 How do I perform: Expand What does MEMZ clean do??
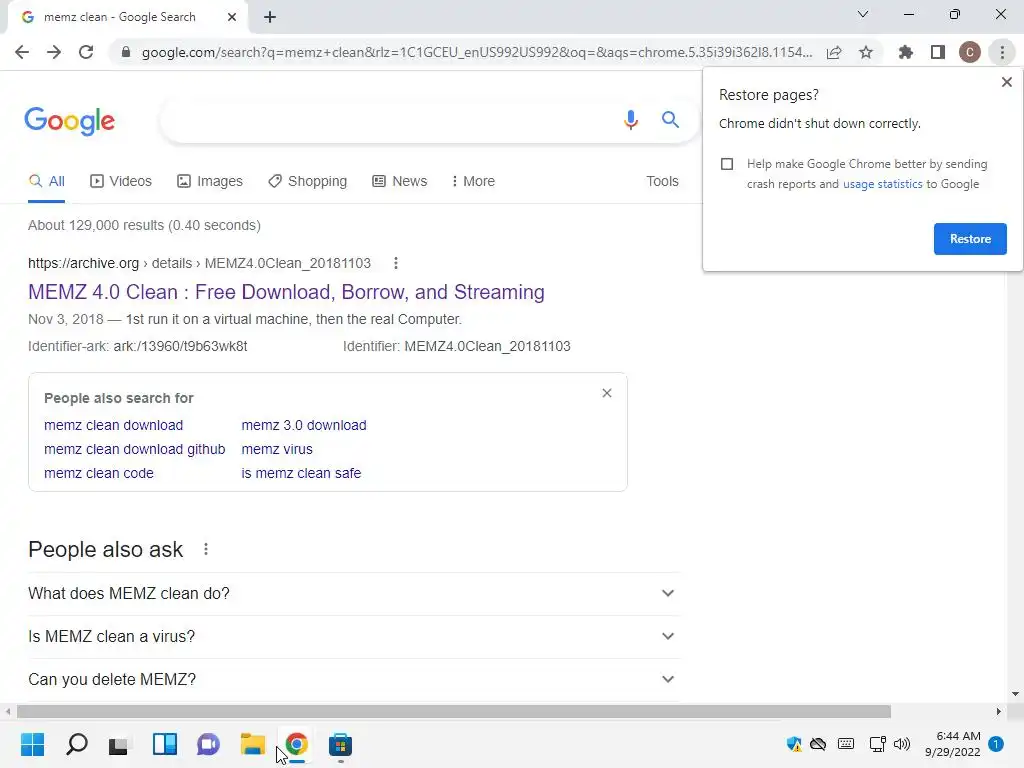coord(353,594)
